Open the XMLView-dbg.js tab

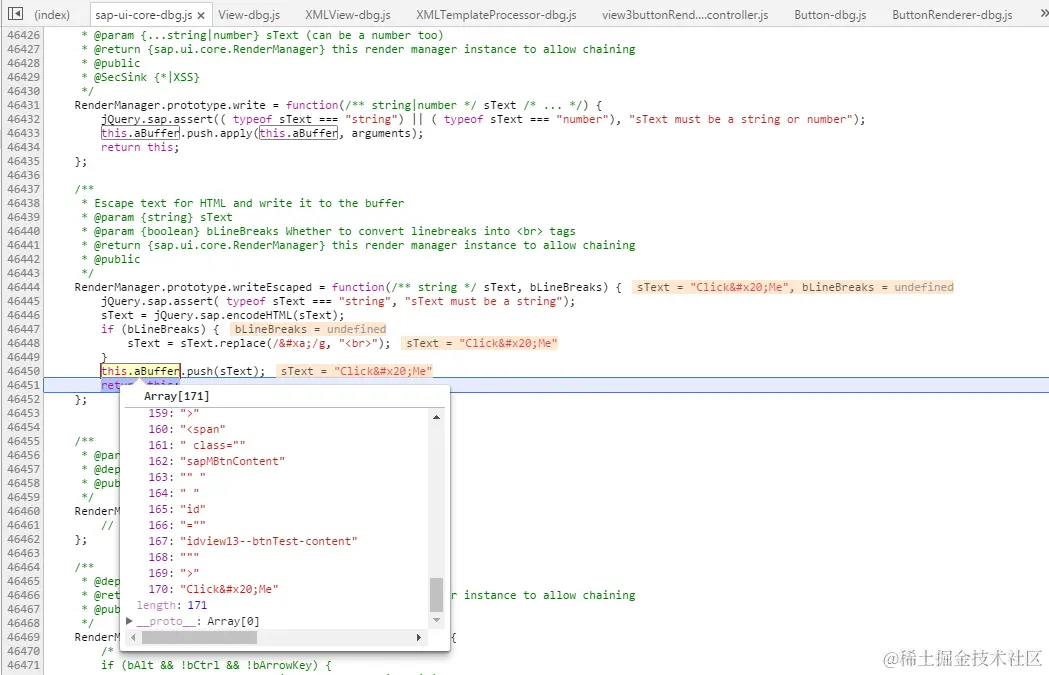[348, 15]
